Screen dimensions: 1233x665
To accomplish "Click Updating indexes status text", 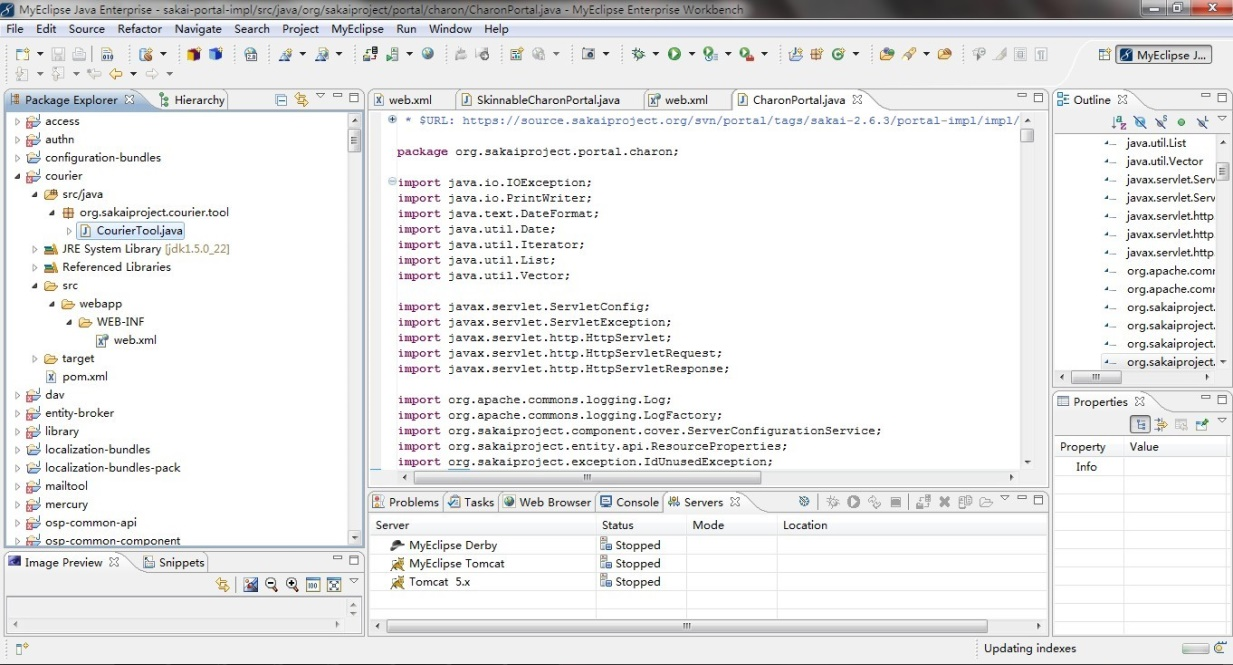I will coord(1030,648).
